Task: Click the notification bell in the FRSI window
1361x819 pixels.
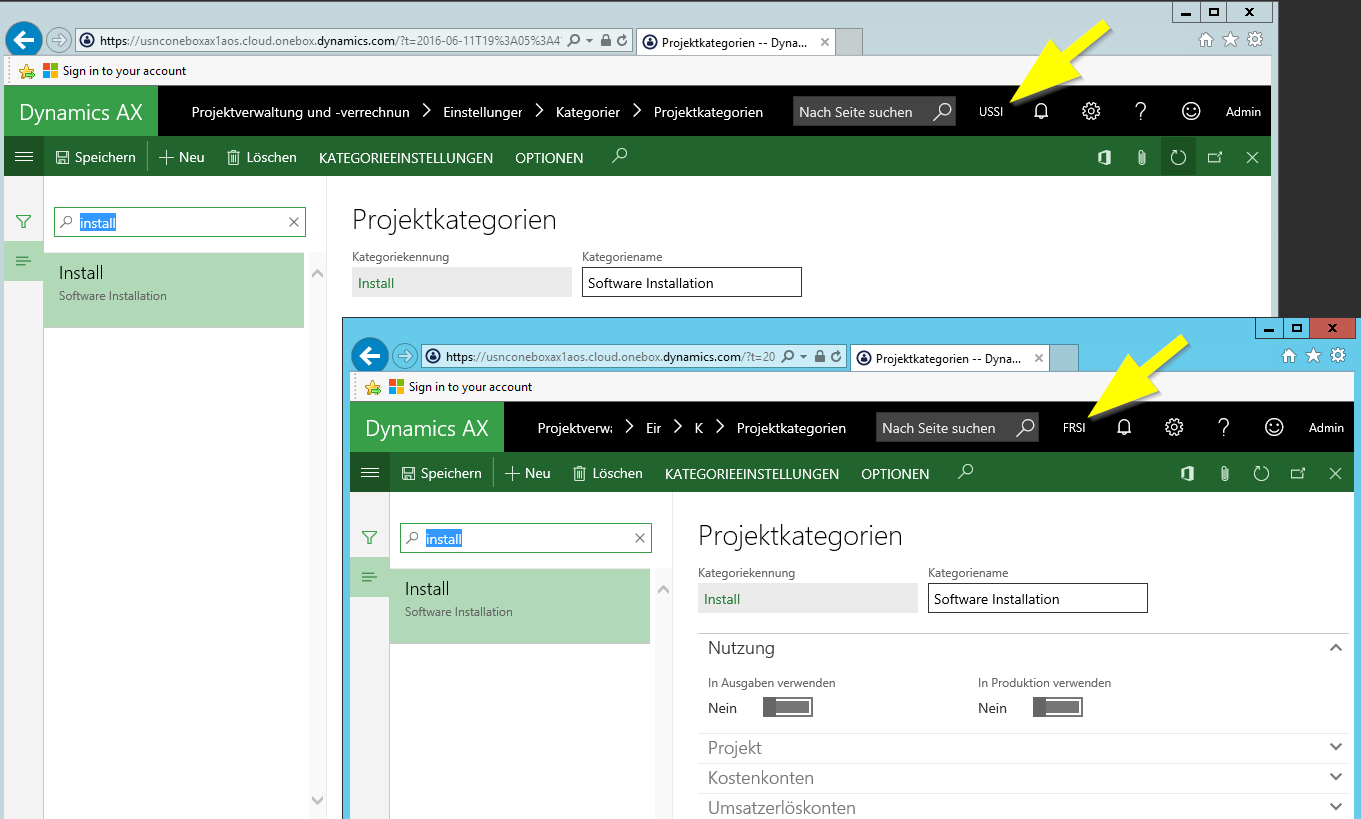Action: point(1124,428)
